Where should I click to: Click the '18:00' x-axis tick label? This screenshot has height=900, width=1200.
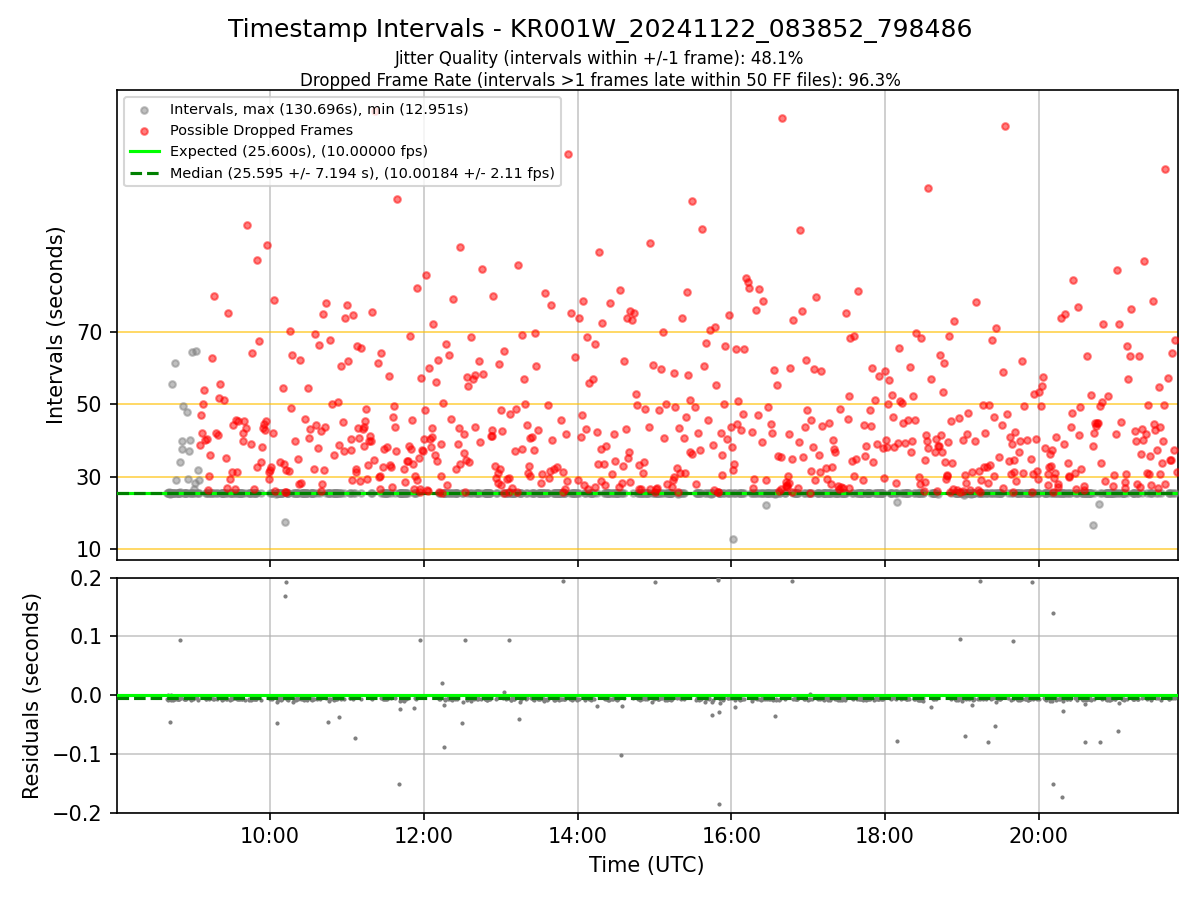point(885,835)
